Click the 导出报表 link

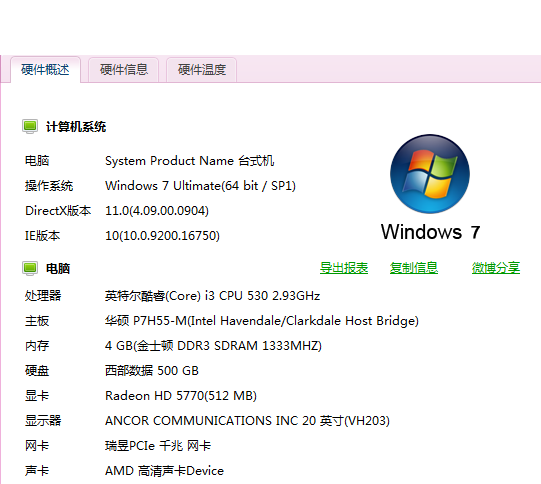coord(344,268)
